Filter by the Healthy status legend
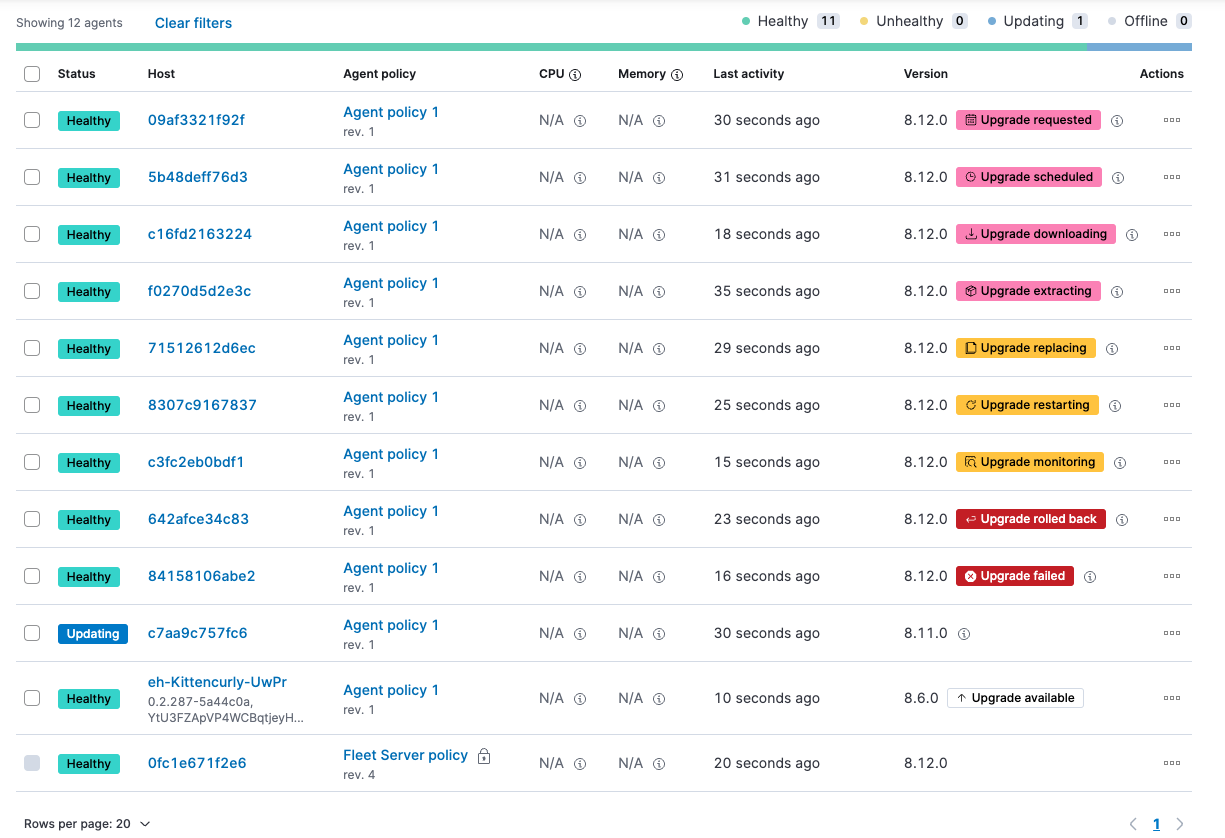Screen dimensions: 1225x838 (x=782, y=21)
